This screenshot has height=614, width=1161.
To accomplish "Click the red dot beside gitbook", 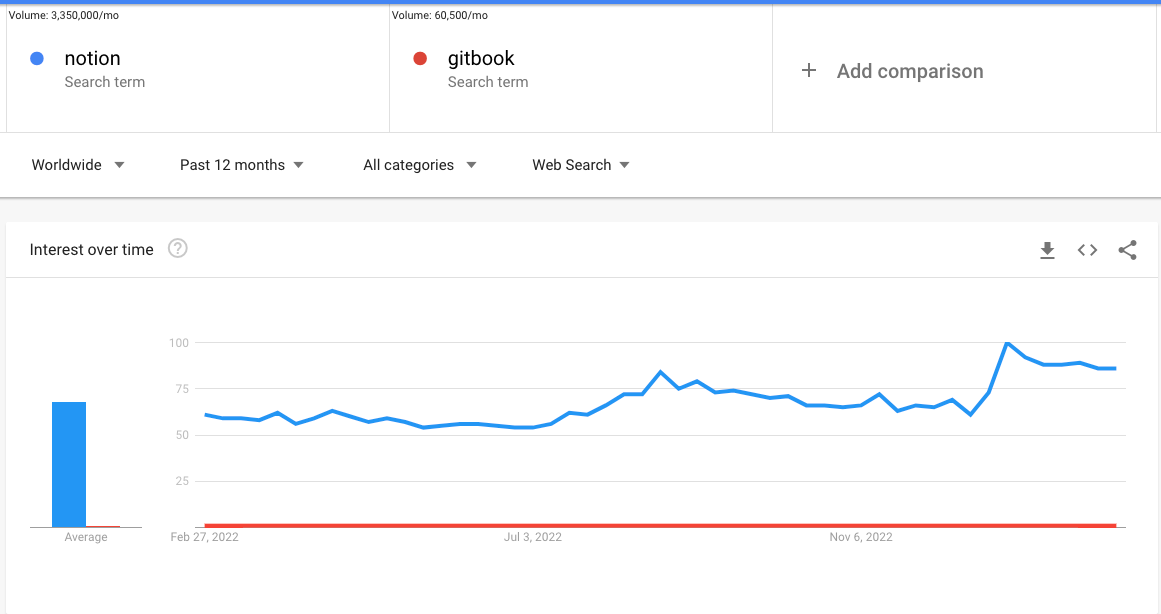I will 420,59.
